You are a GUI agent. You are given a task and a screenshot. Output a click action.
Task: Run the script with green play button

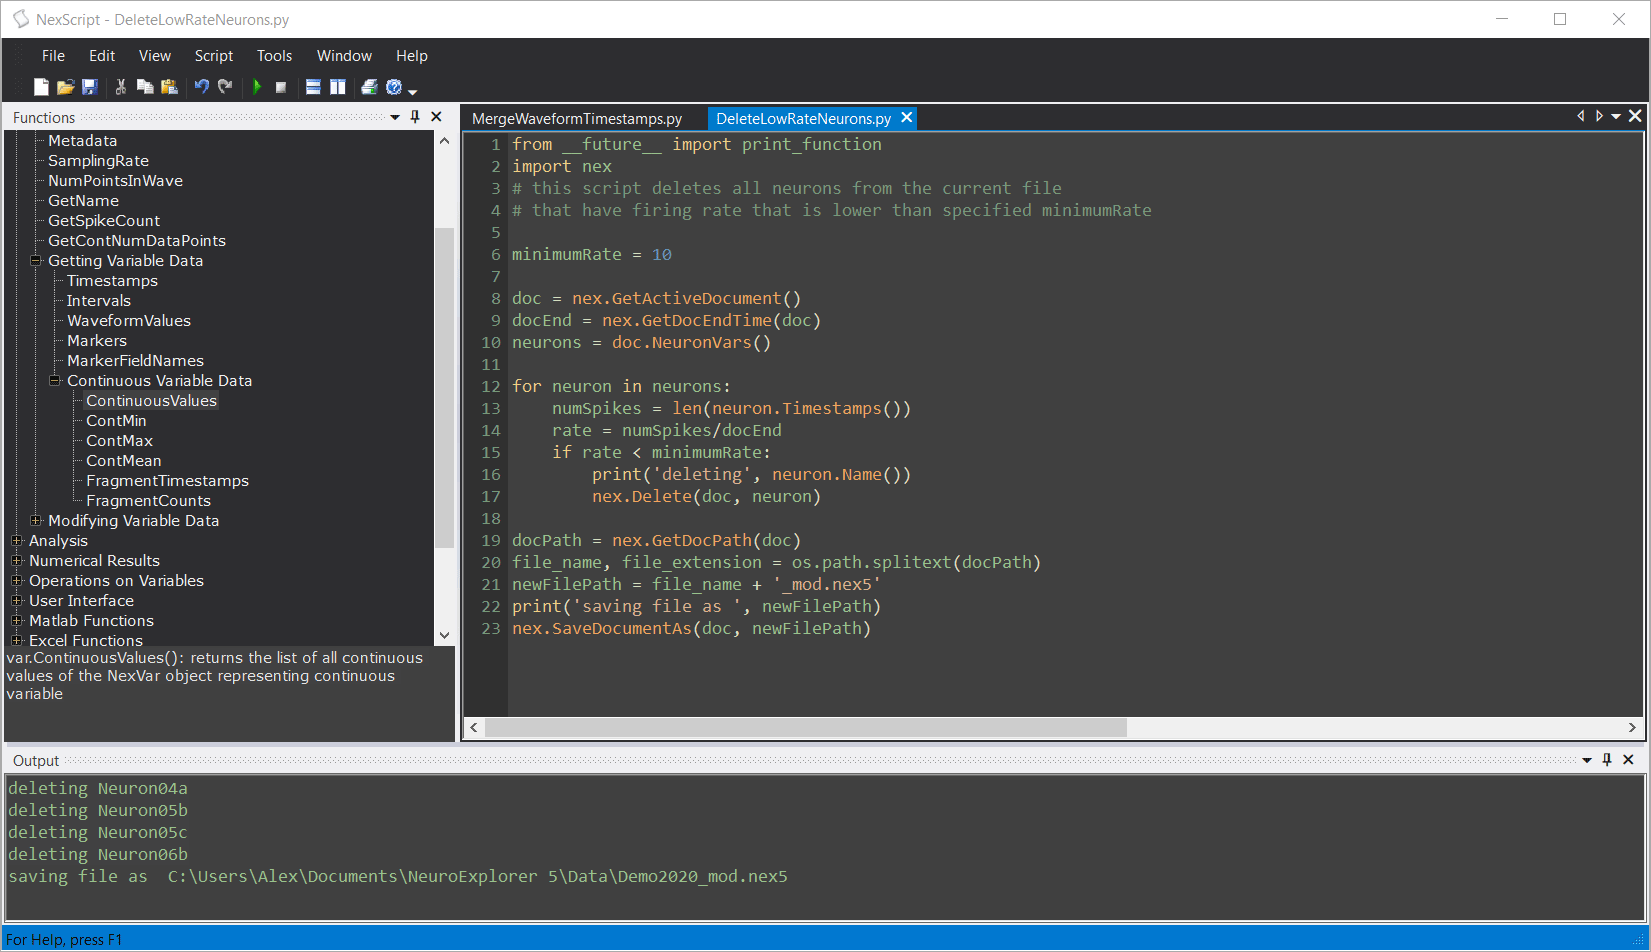pyautogui.click(x=257, y=87)
